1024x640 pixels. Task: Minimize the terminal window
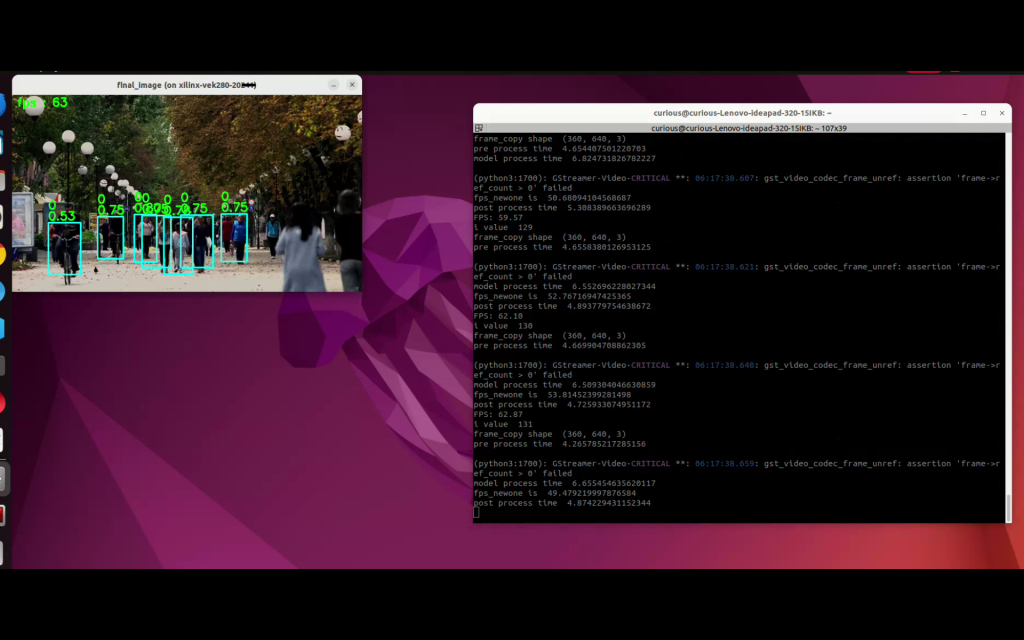pyautogui.click(x=965, y=113)
